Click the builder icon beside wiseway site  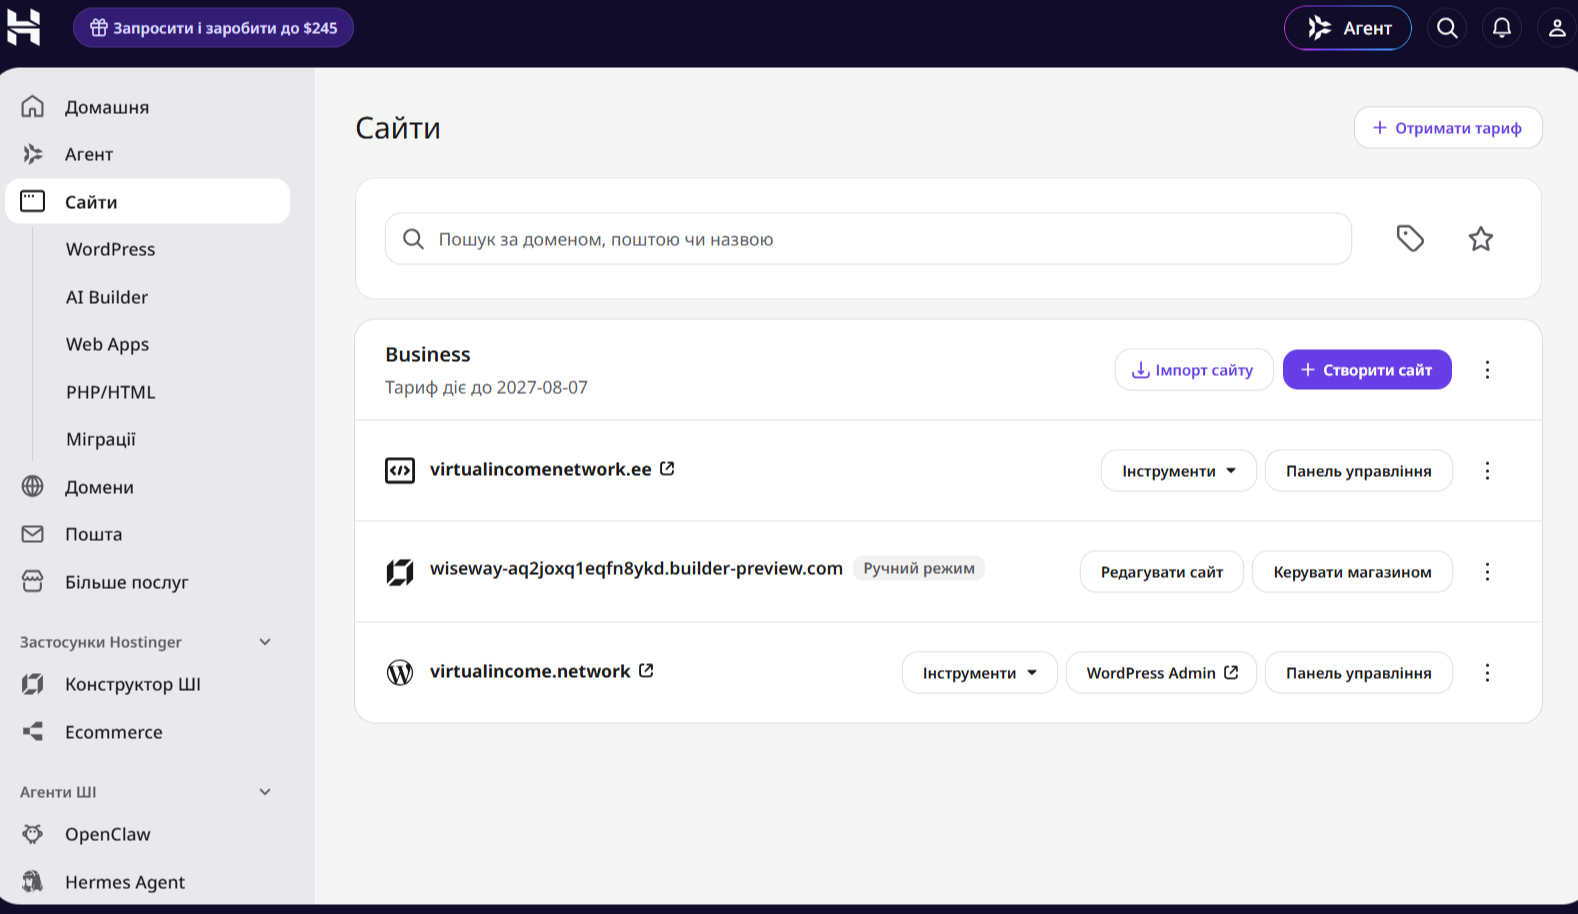click(x=400, y=572)
